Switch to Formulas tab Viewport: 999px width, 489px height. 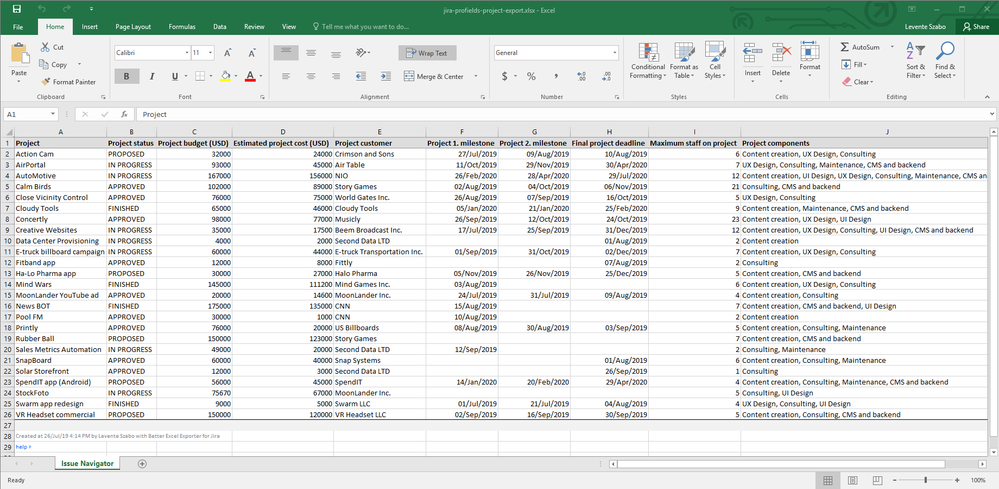tap(182, 27)
